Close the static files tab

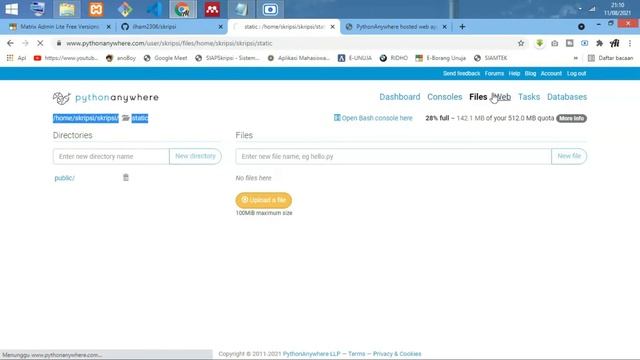point(333,27)
